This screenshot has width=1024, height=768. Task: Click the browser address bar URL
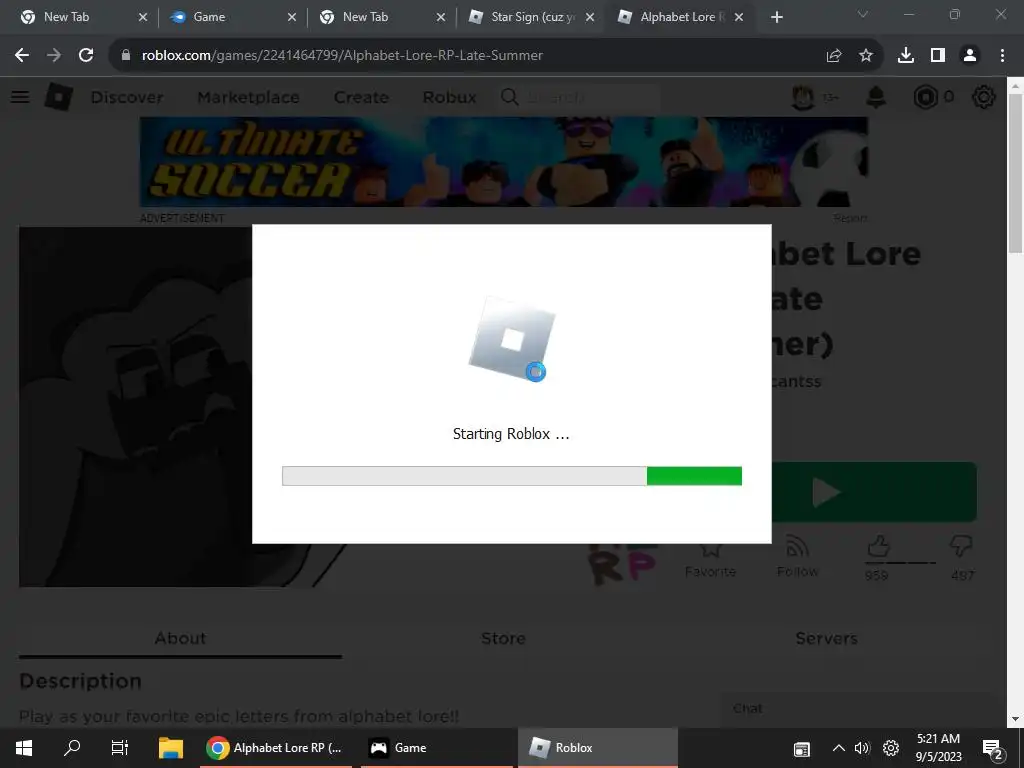pyautogui.click(x=342, y=56)
